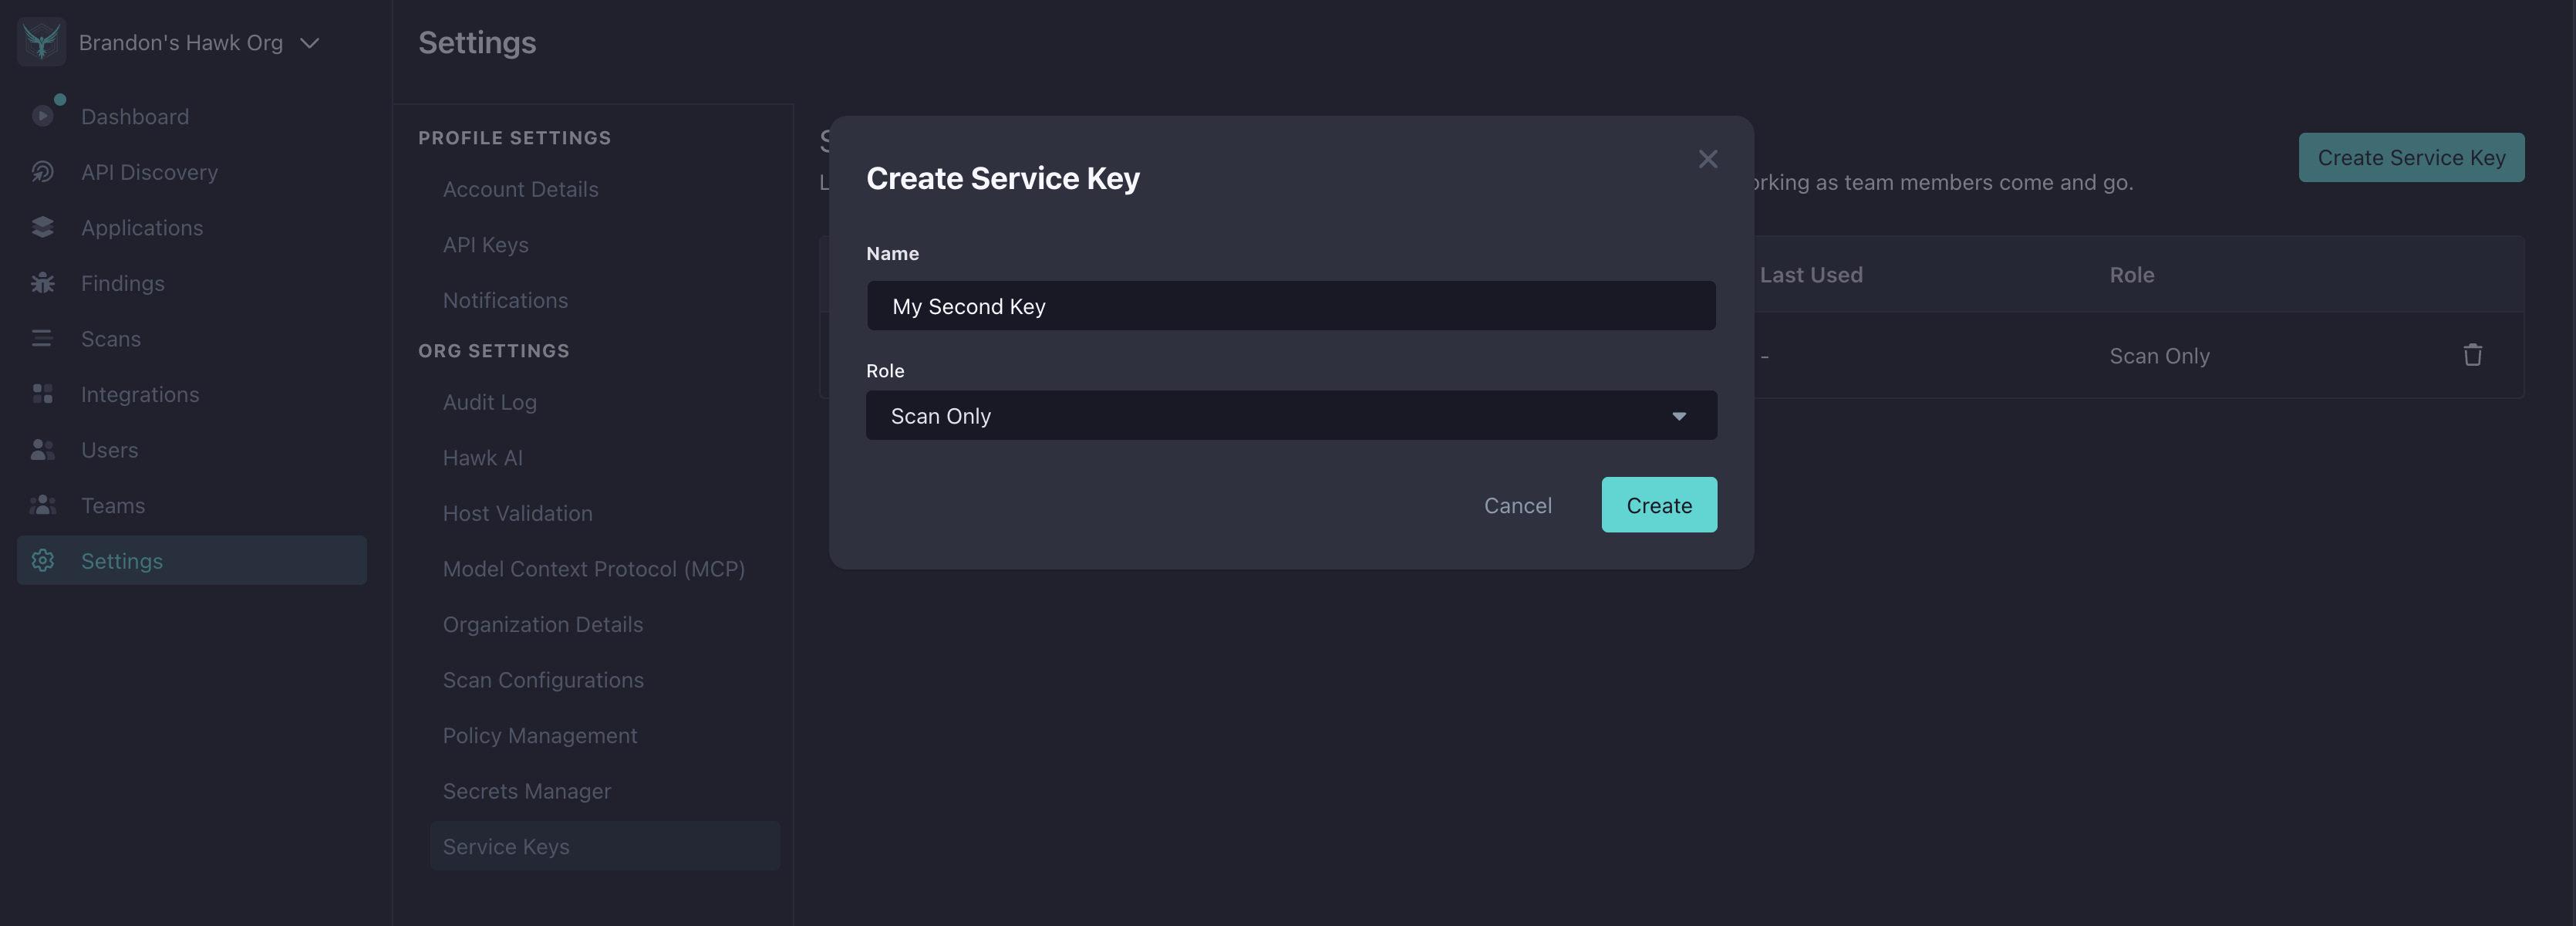Image resolution: width=2576 pixels, height=926 pixels.
Task: Click the Integrations grid icon
Action: 42,394
